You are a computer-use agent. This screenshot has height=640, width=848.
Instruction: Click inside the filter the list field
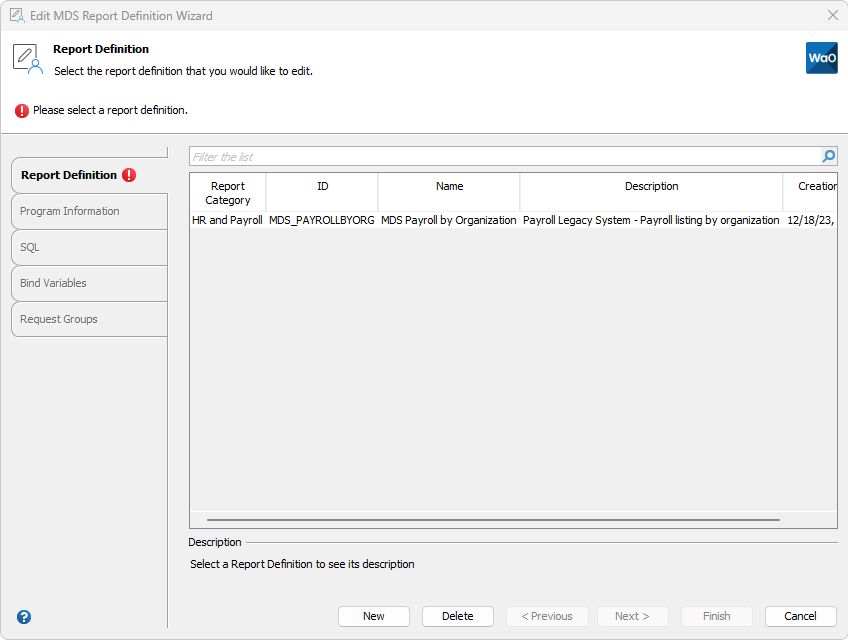450,156
